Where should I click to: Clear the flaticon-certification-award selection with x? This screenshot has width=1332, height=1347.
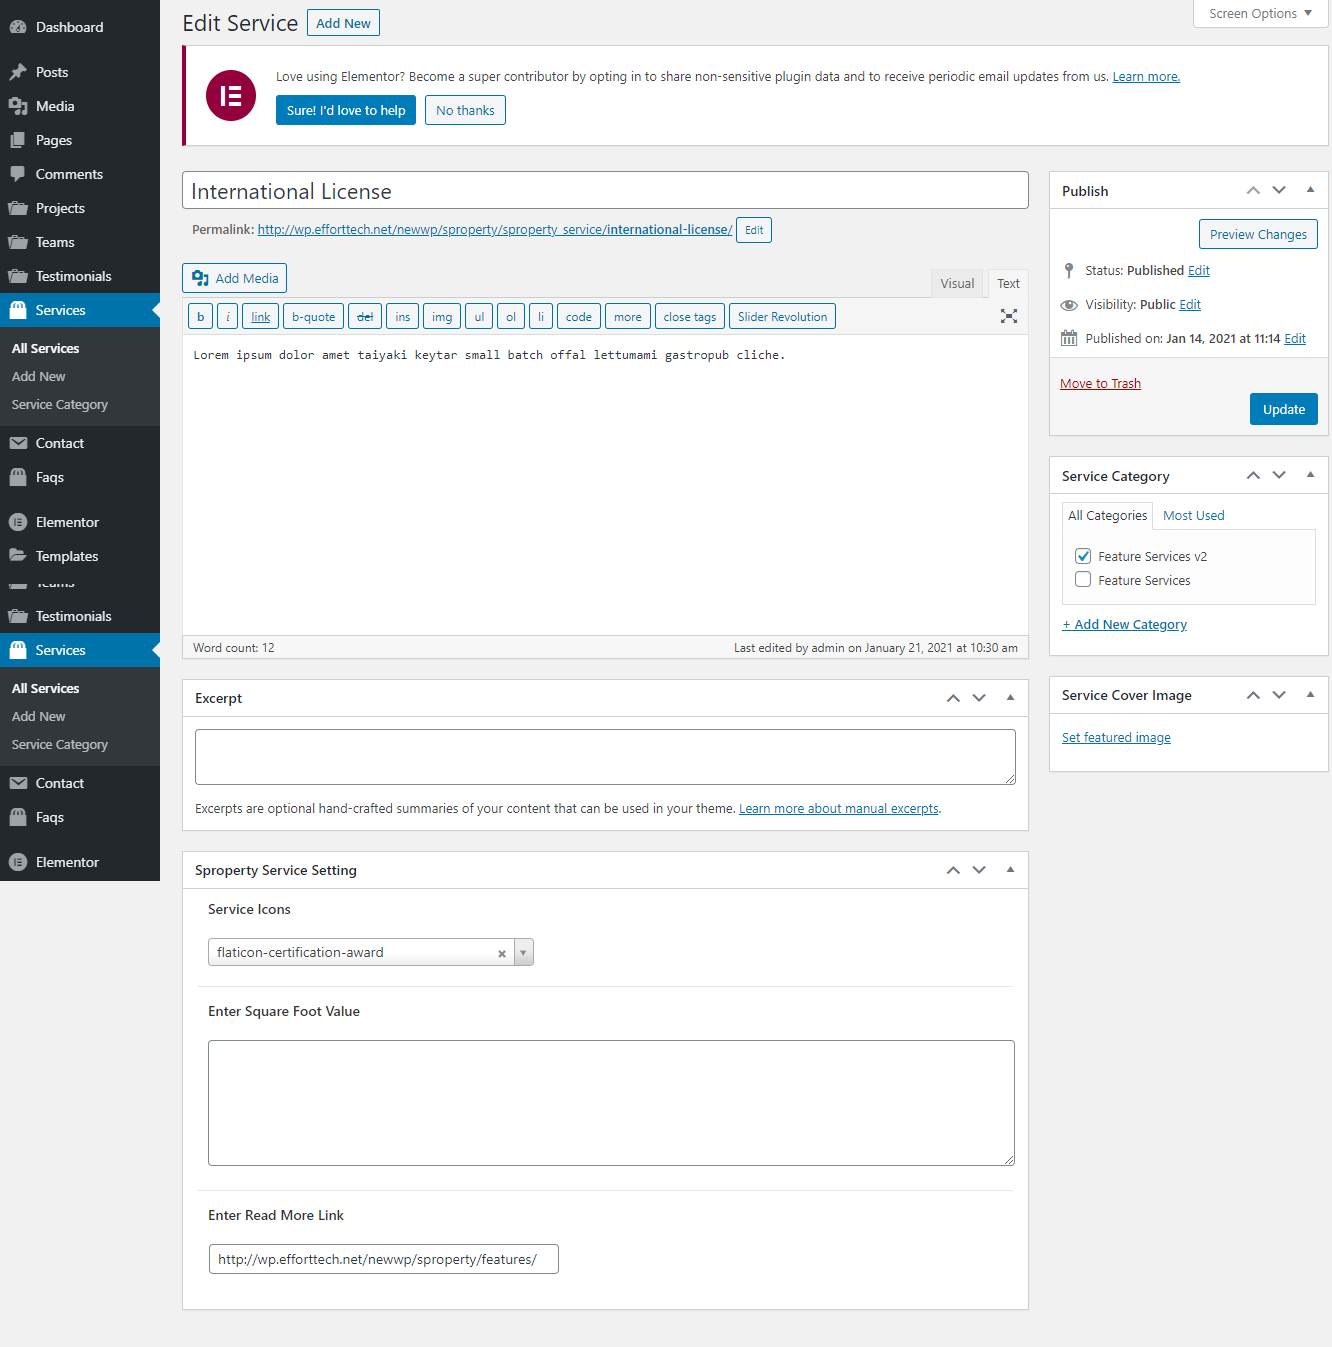pos(502,954)
